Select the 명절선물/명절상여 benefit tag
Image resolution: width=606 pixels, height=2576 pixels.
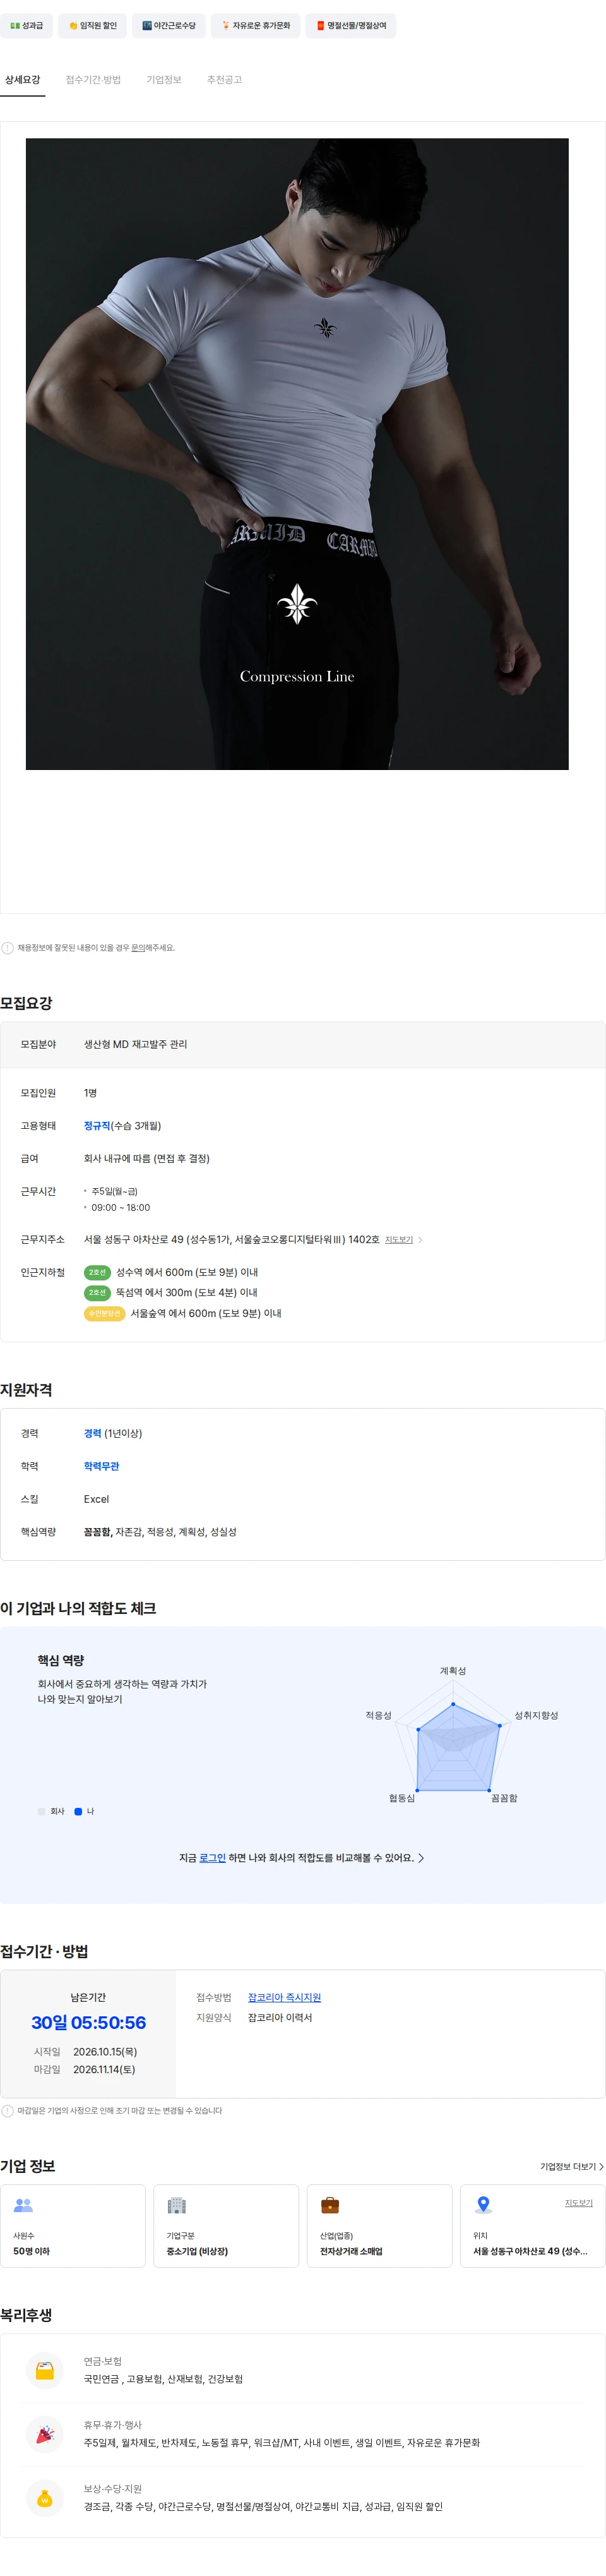pos(351,26)
